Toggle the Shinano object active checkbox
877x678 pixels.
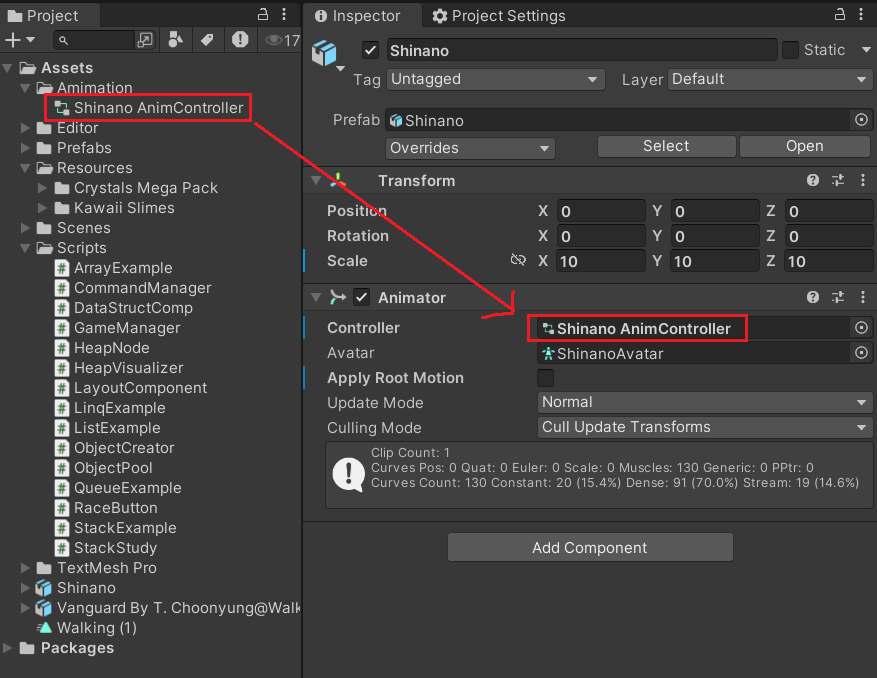click(x=370, y=50)
